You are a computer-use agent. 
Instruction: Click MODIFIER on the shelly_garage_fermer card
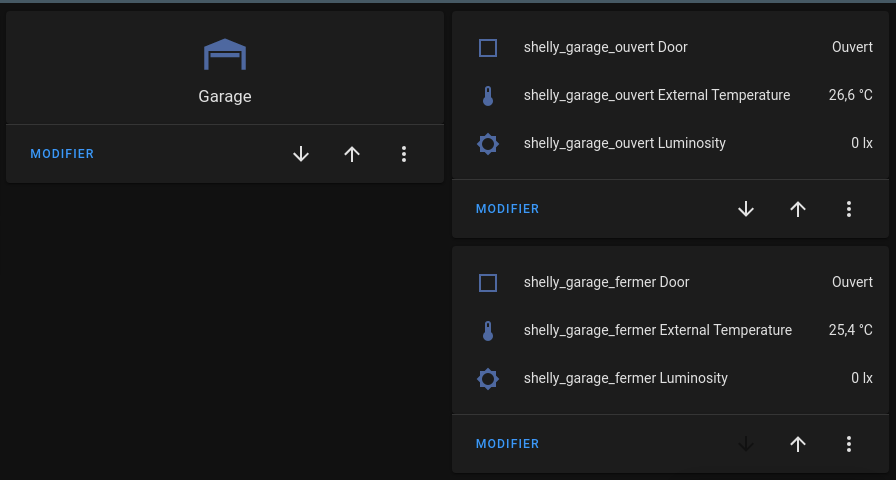tap(507, 444)
